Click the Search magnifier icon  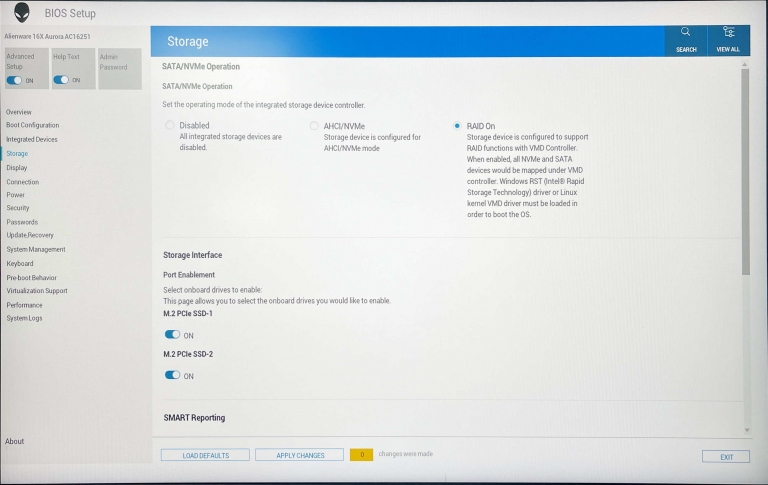(685, 33)
